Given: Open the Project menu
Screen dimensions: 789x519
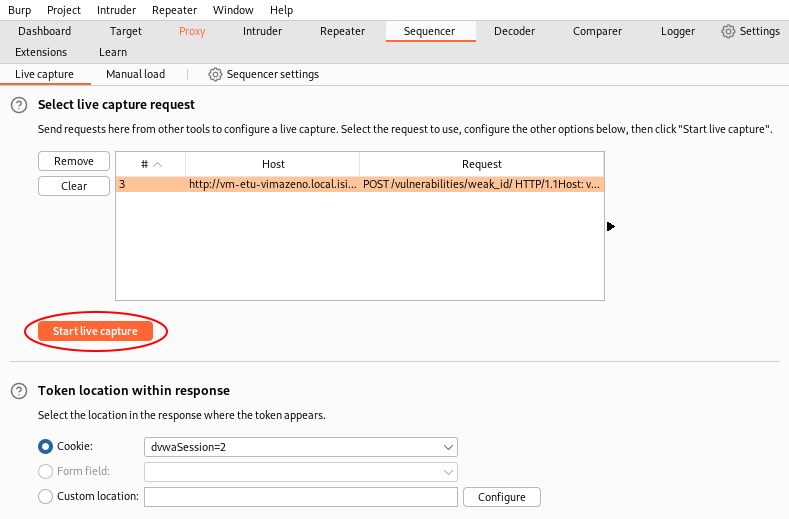Looking at the screenshot, I should (64, 10).
